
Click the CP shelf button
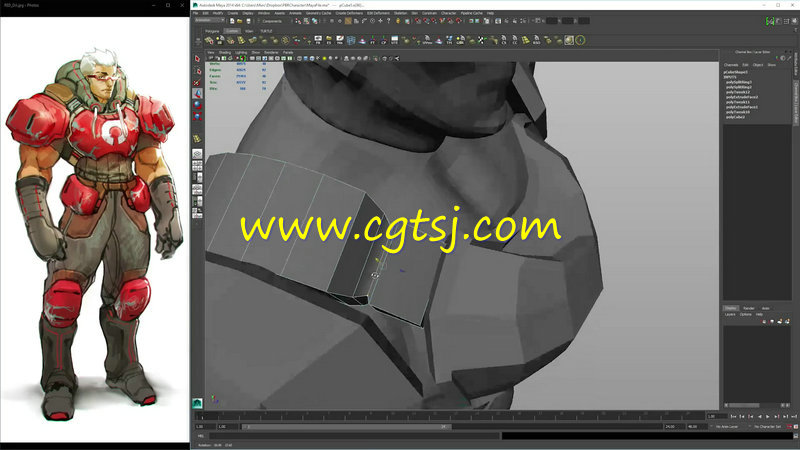coord(384,40)
